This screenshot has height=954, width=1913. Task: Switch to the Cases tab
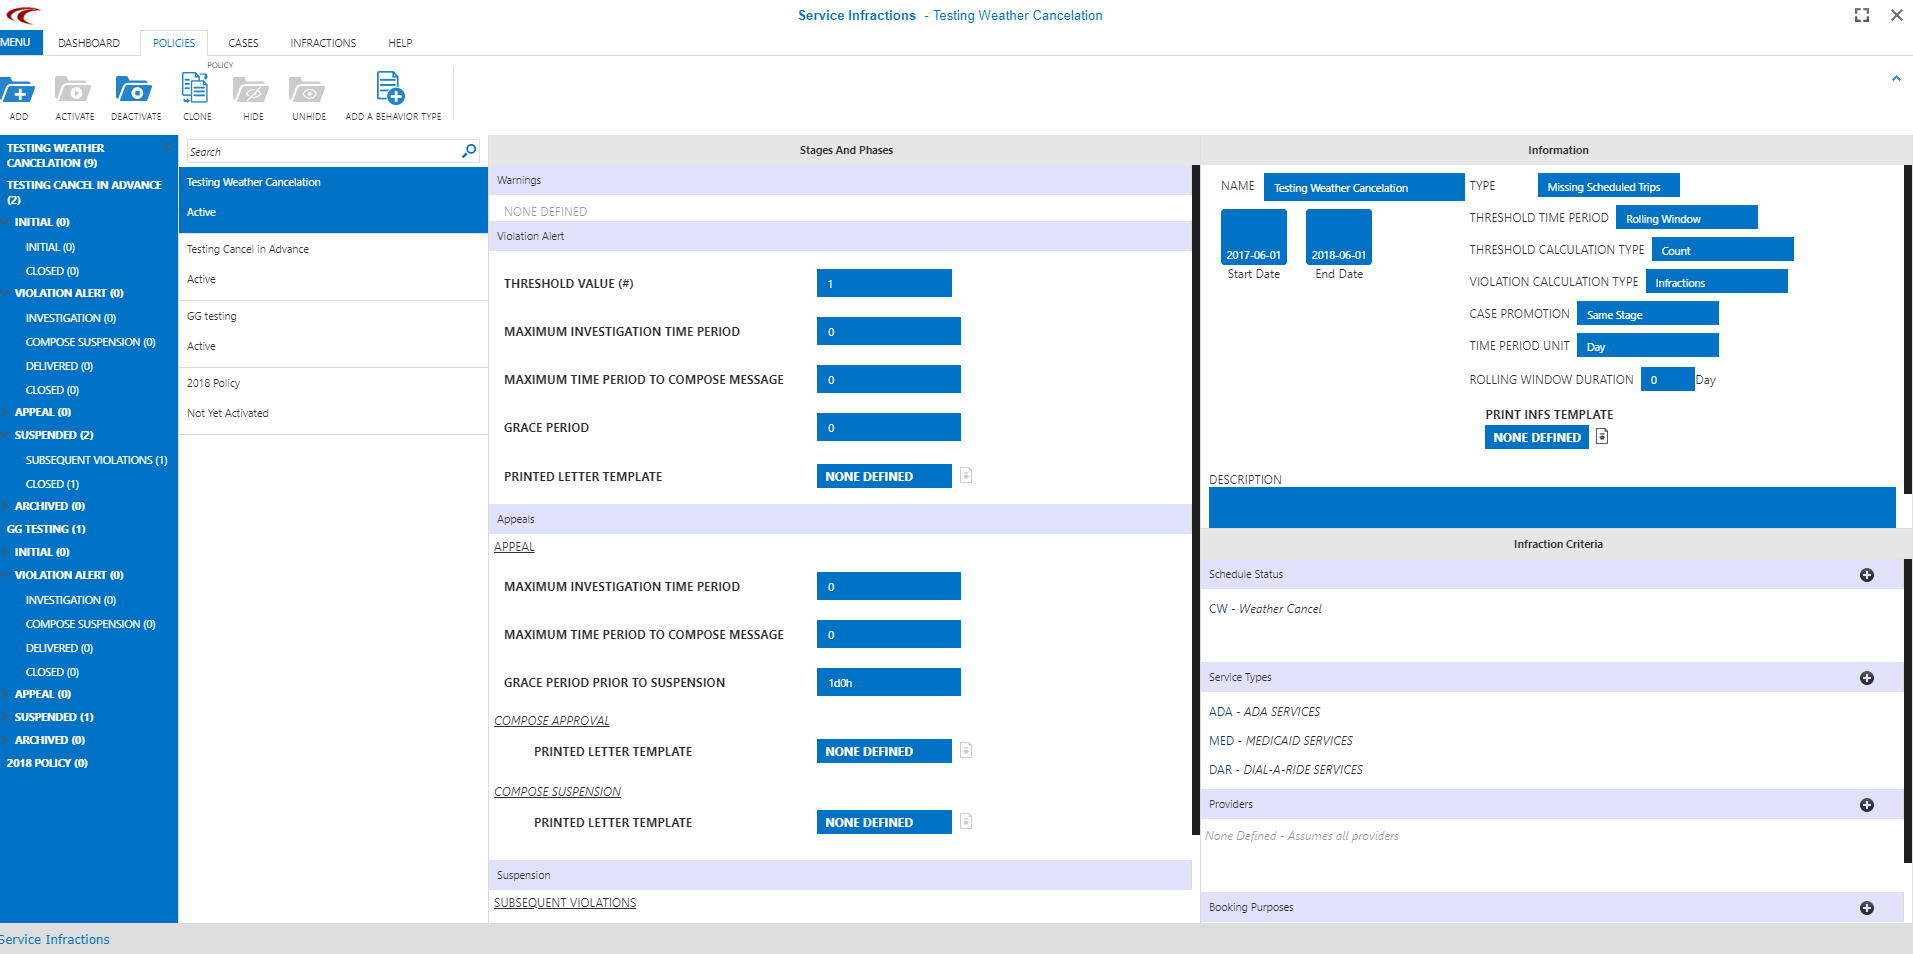pos(243,43)
